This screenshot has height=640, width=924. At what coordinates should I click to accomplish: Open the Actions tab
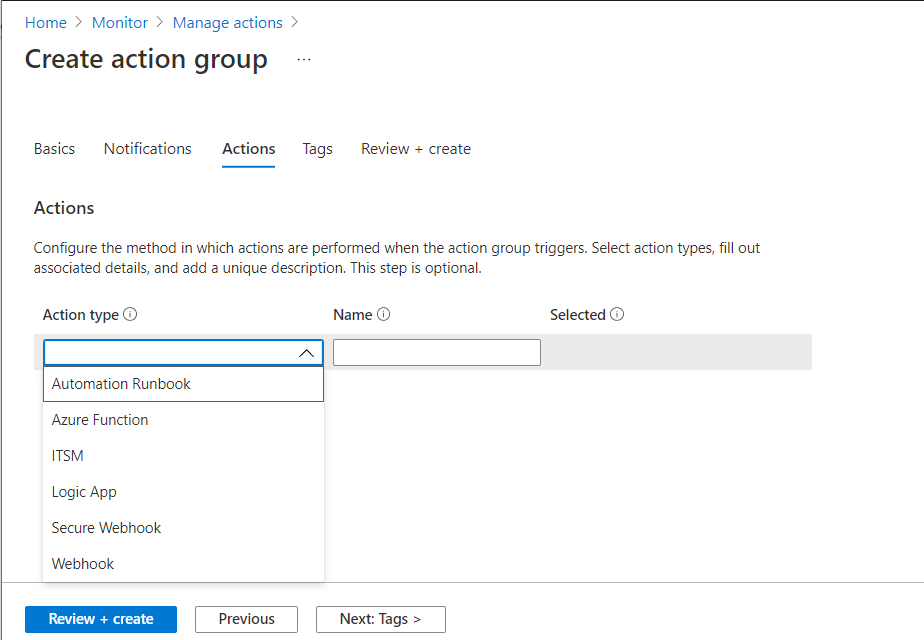point(249,149)
